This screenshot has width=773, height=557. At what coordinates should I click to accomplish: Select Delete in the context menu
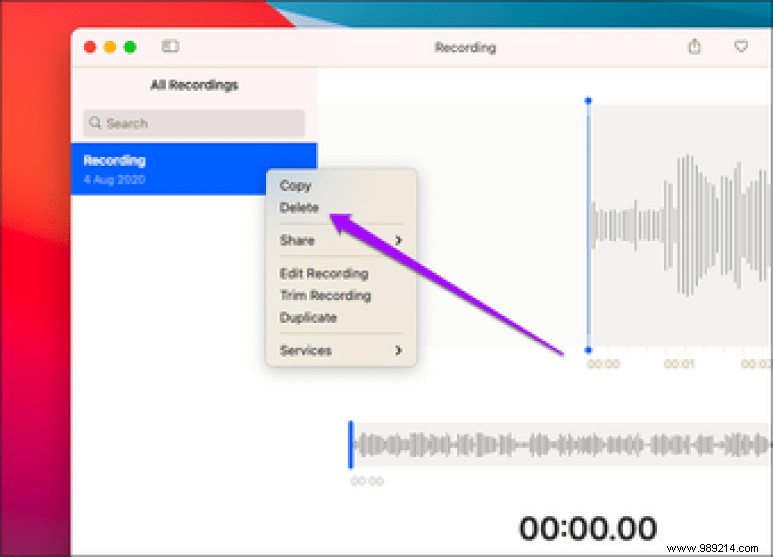point(300,208)
